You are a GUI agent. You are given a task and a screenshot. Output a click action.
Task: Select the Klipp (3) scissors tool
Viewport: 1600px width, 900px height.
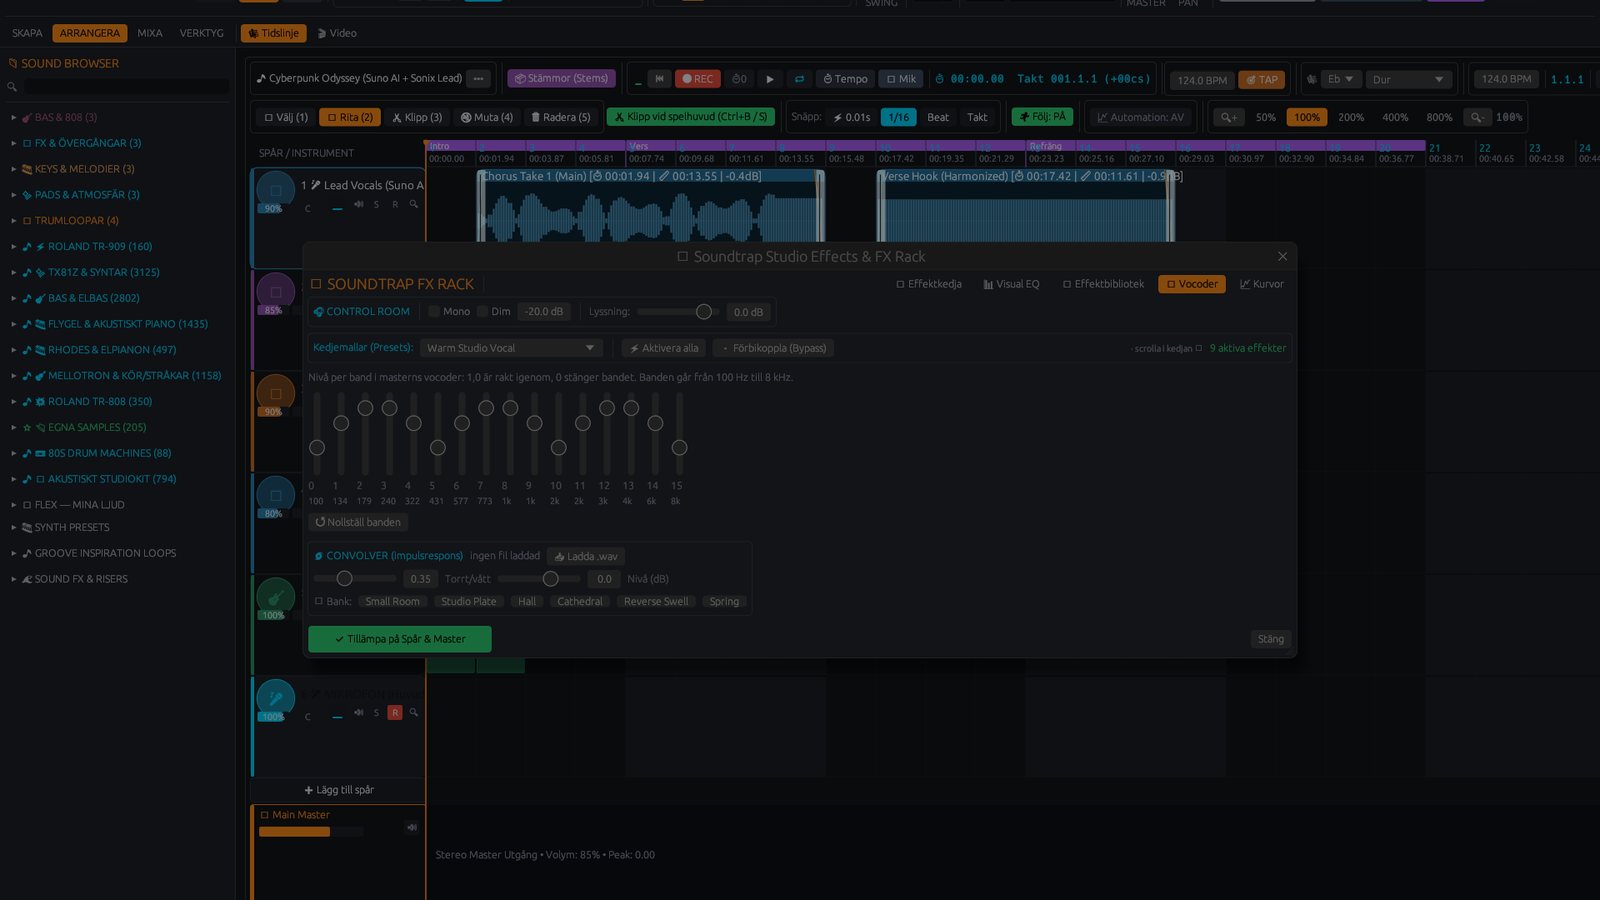(x=416, y=117)
